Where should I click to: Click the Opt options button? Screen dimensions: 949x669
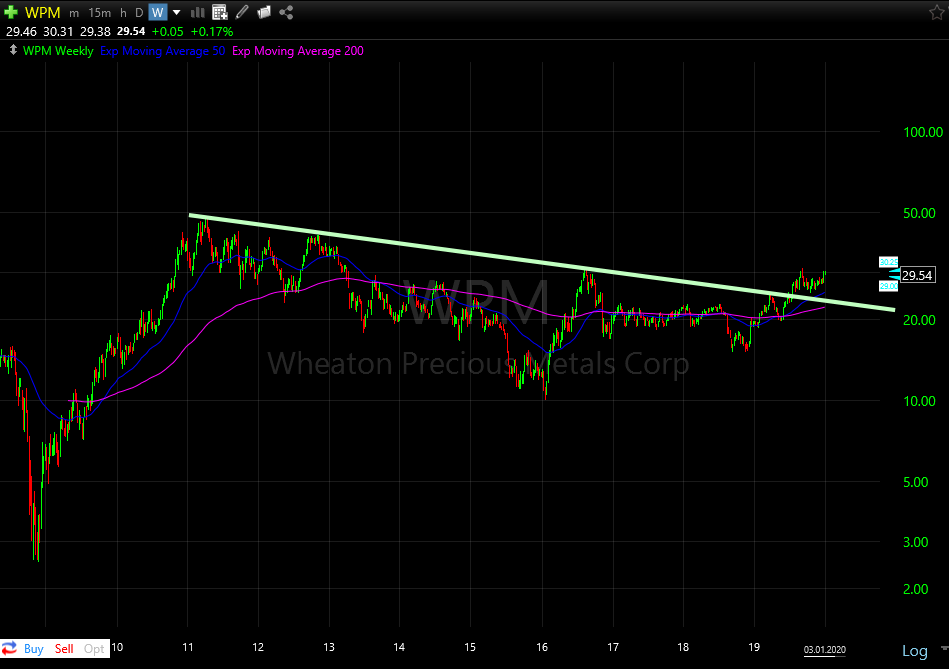click(94, 649)
